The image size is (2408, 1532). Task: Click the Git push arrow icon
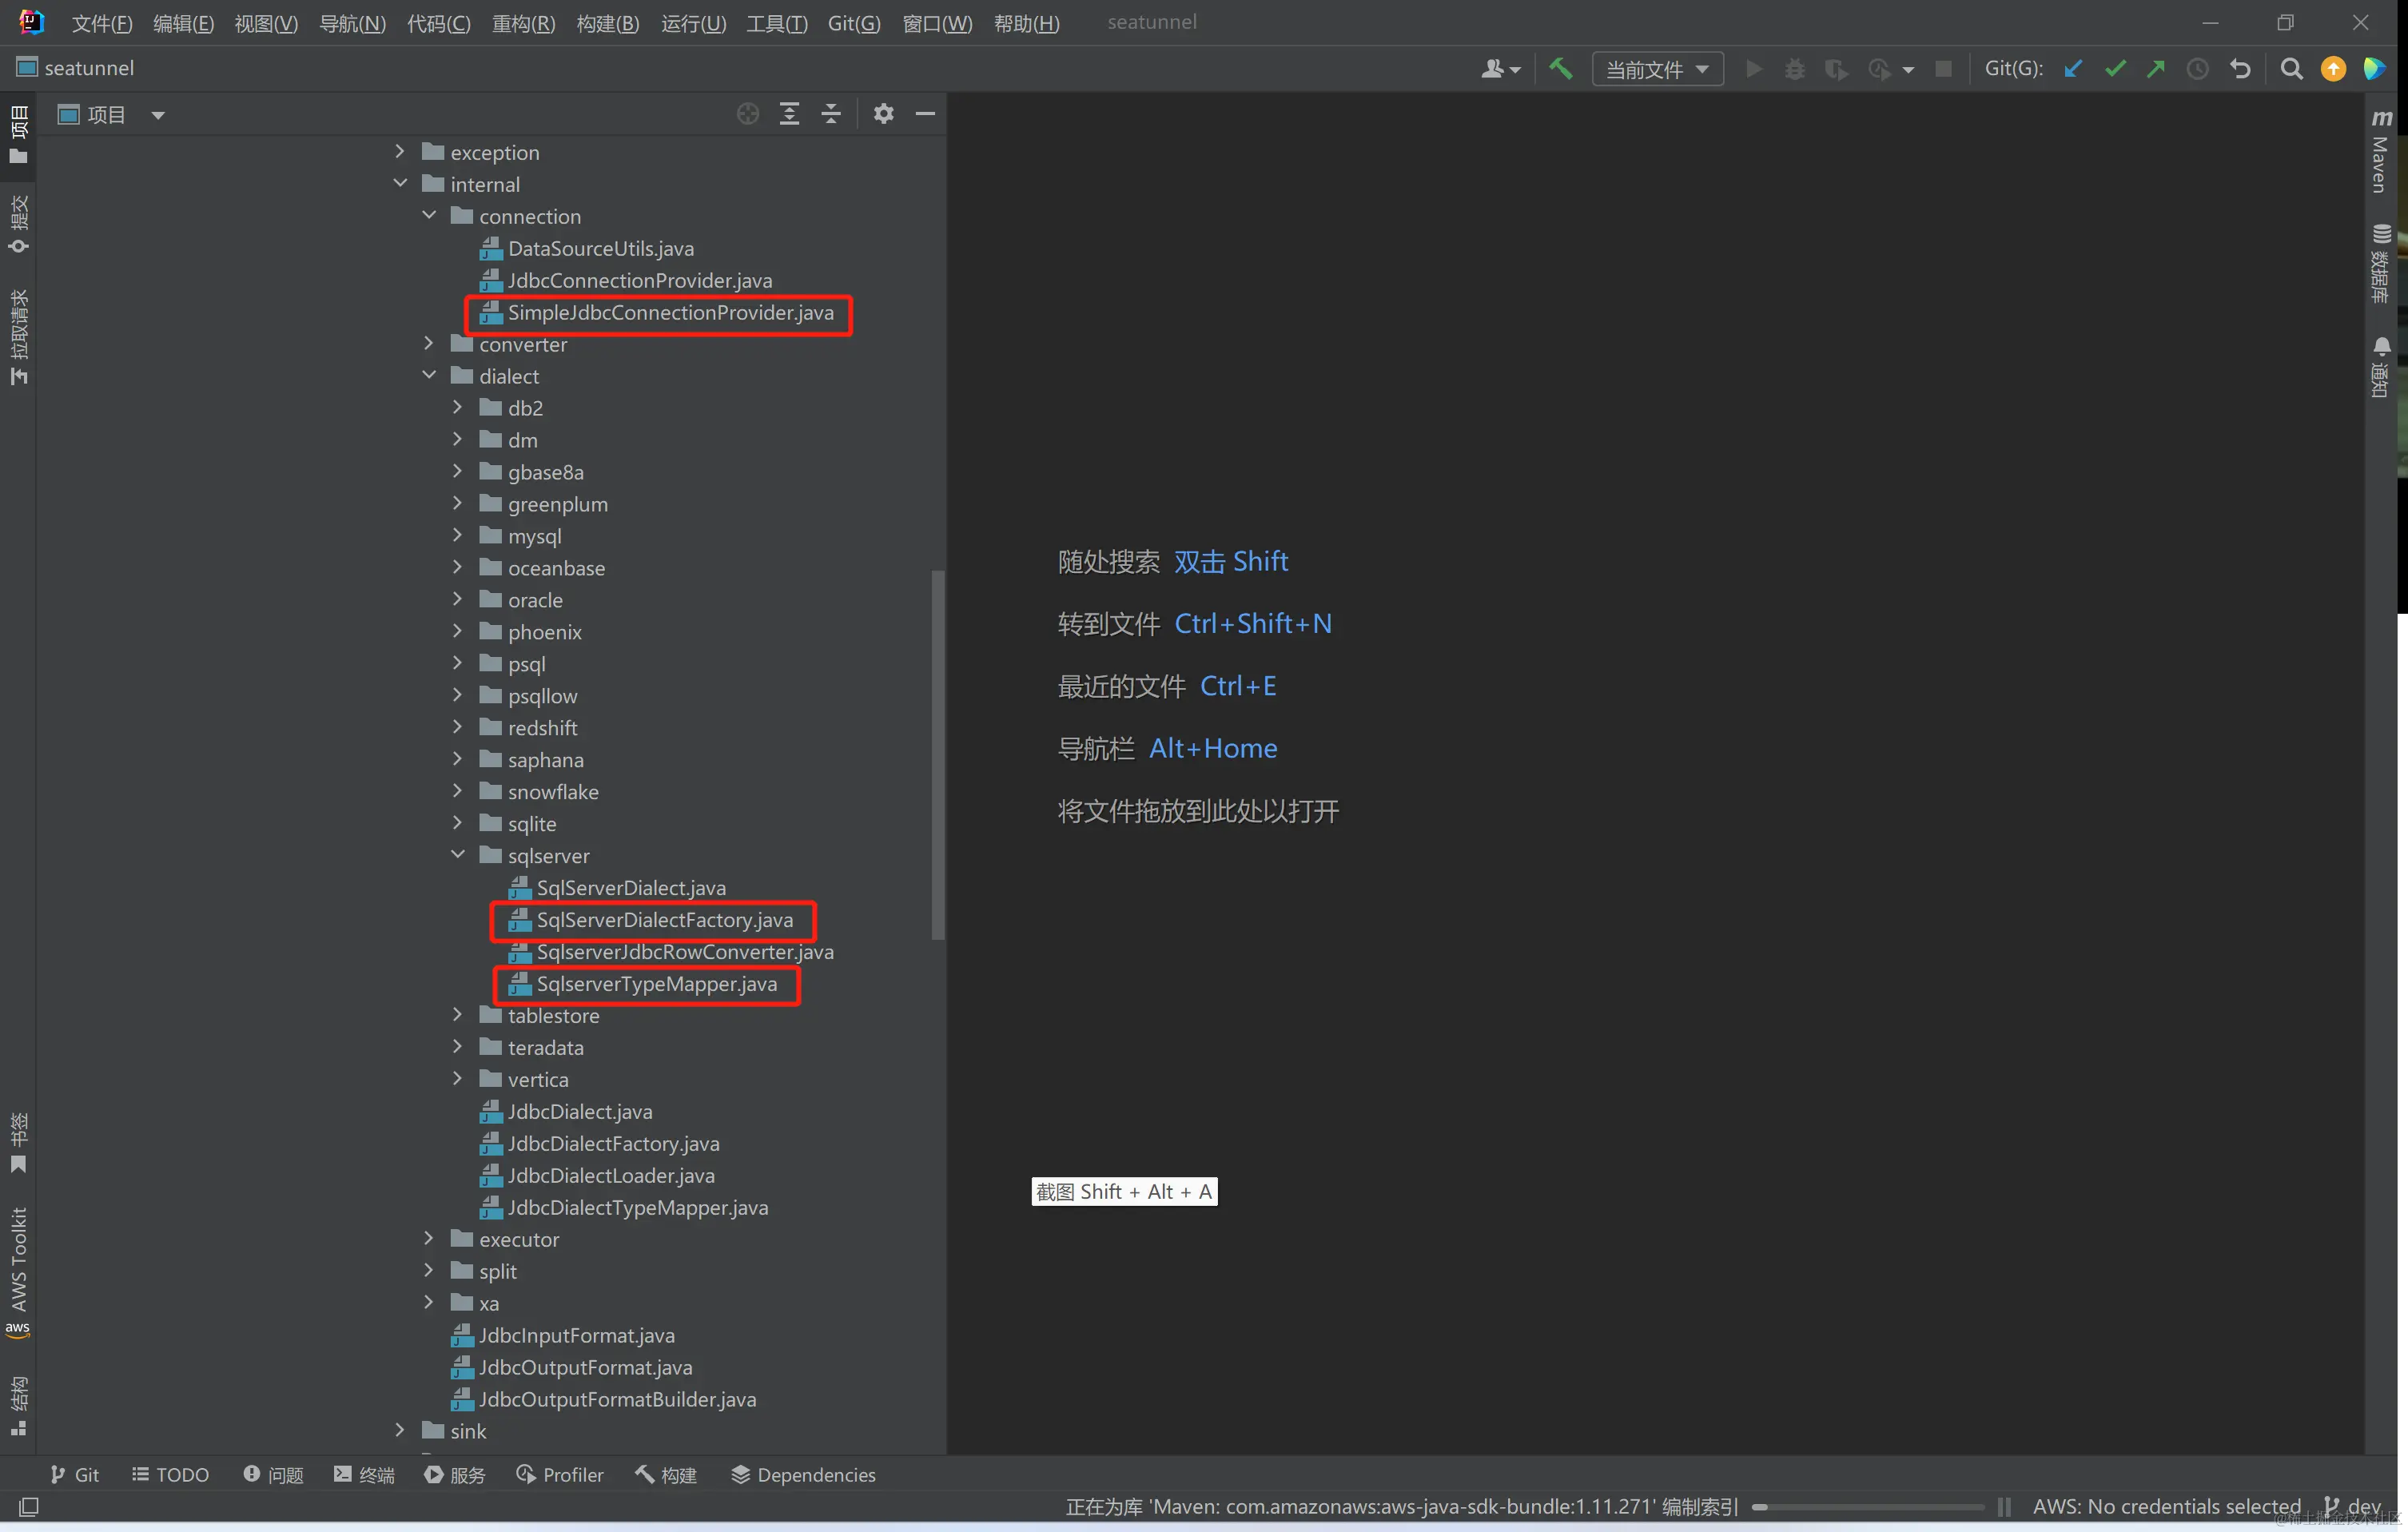tap(2156, 68)
